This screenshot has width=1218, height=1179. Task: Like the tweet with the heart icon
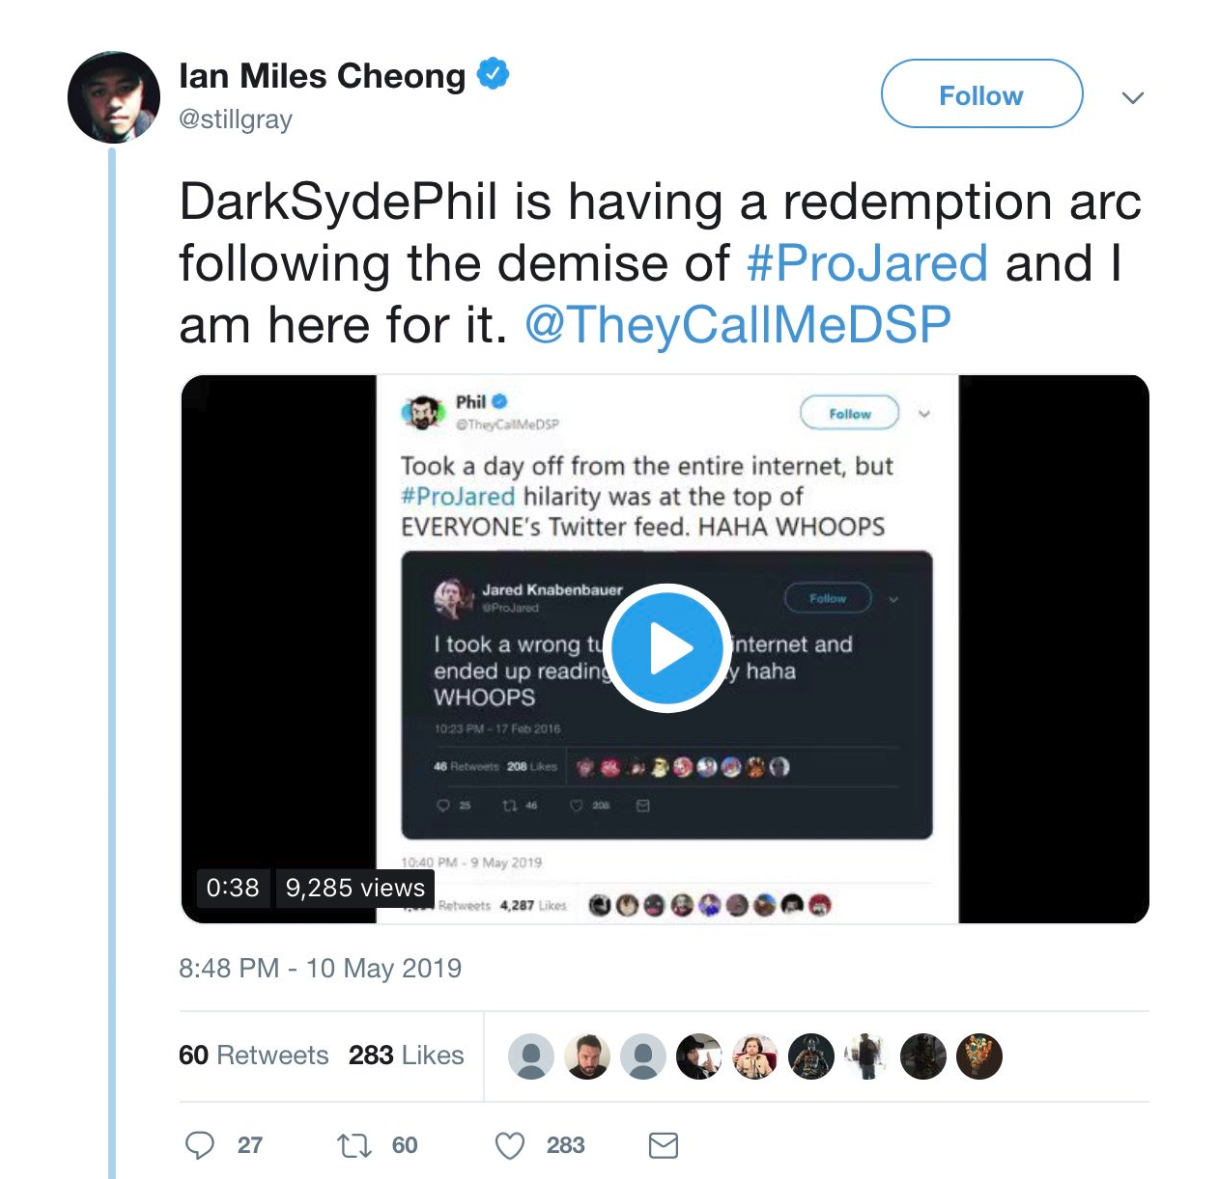point(510,1145)
